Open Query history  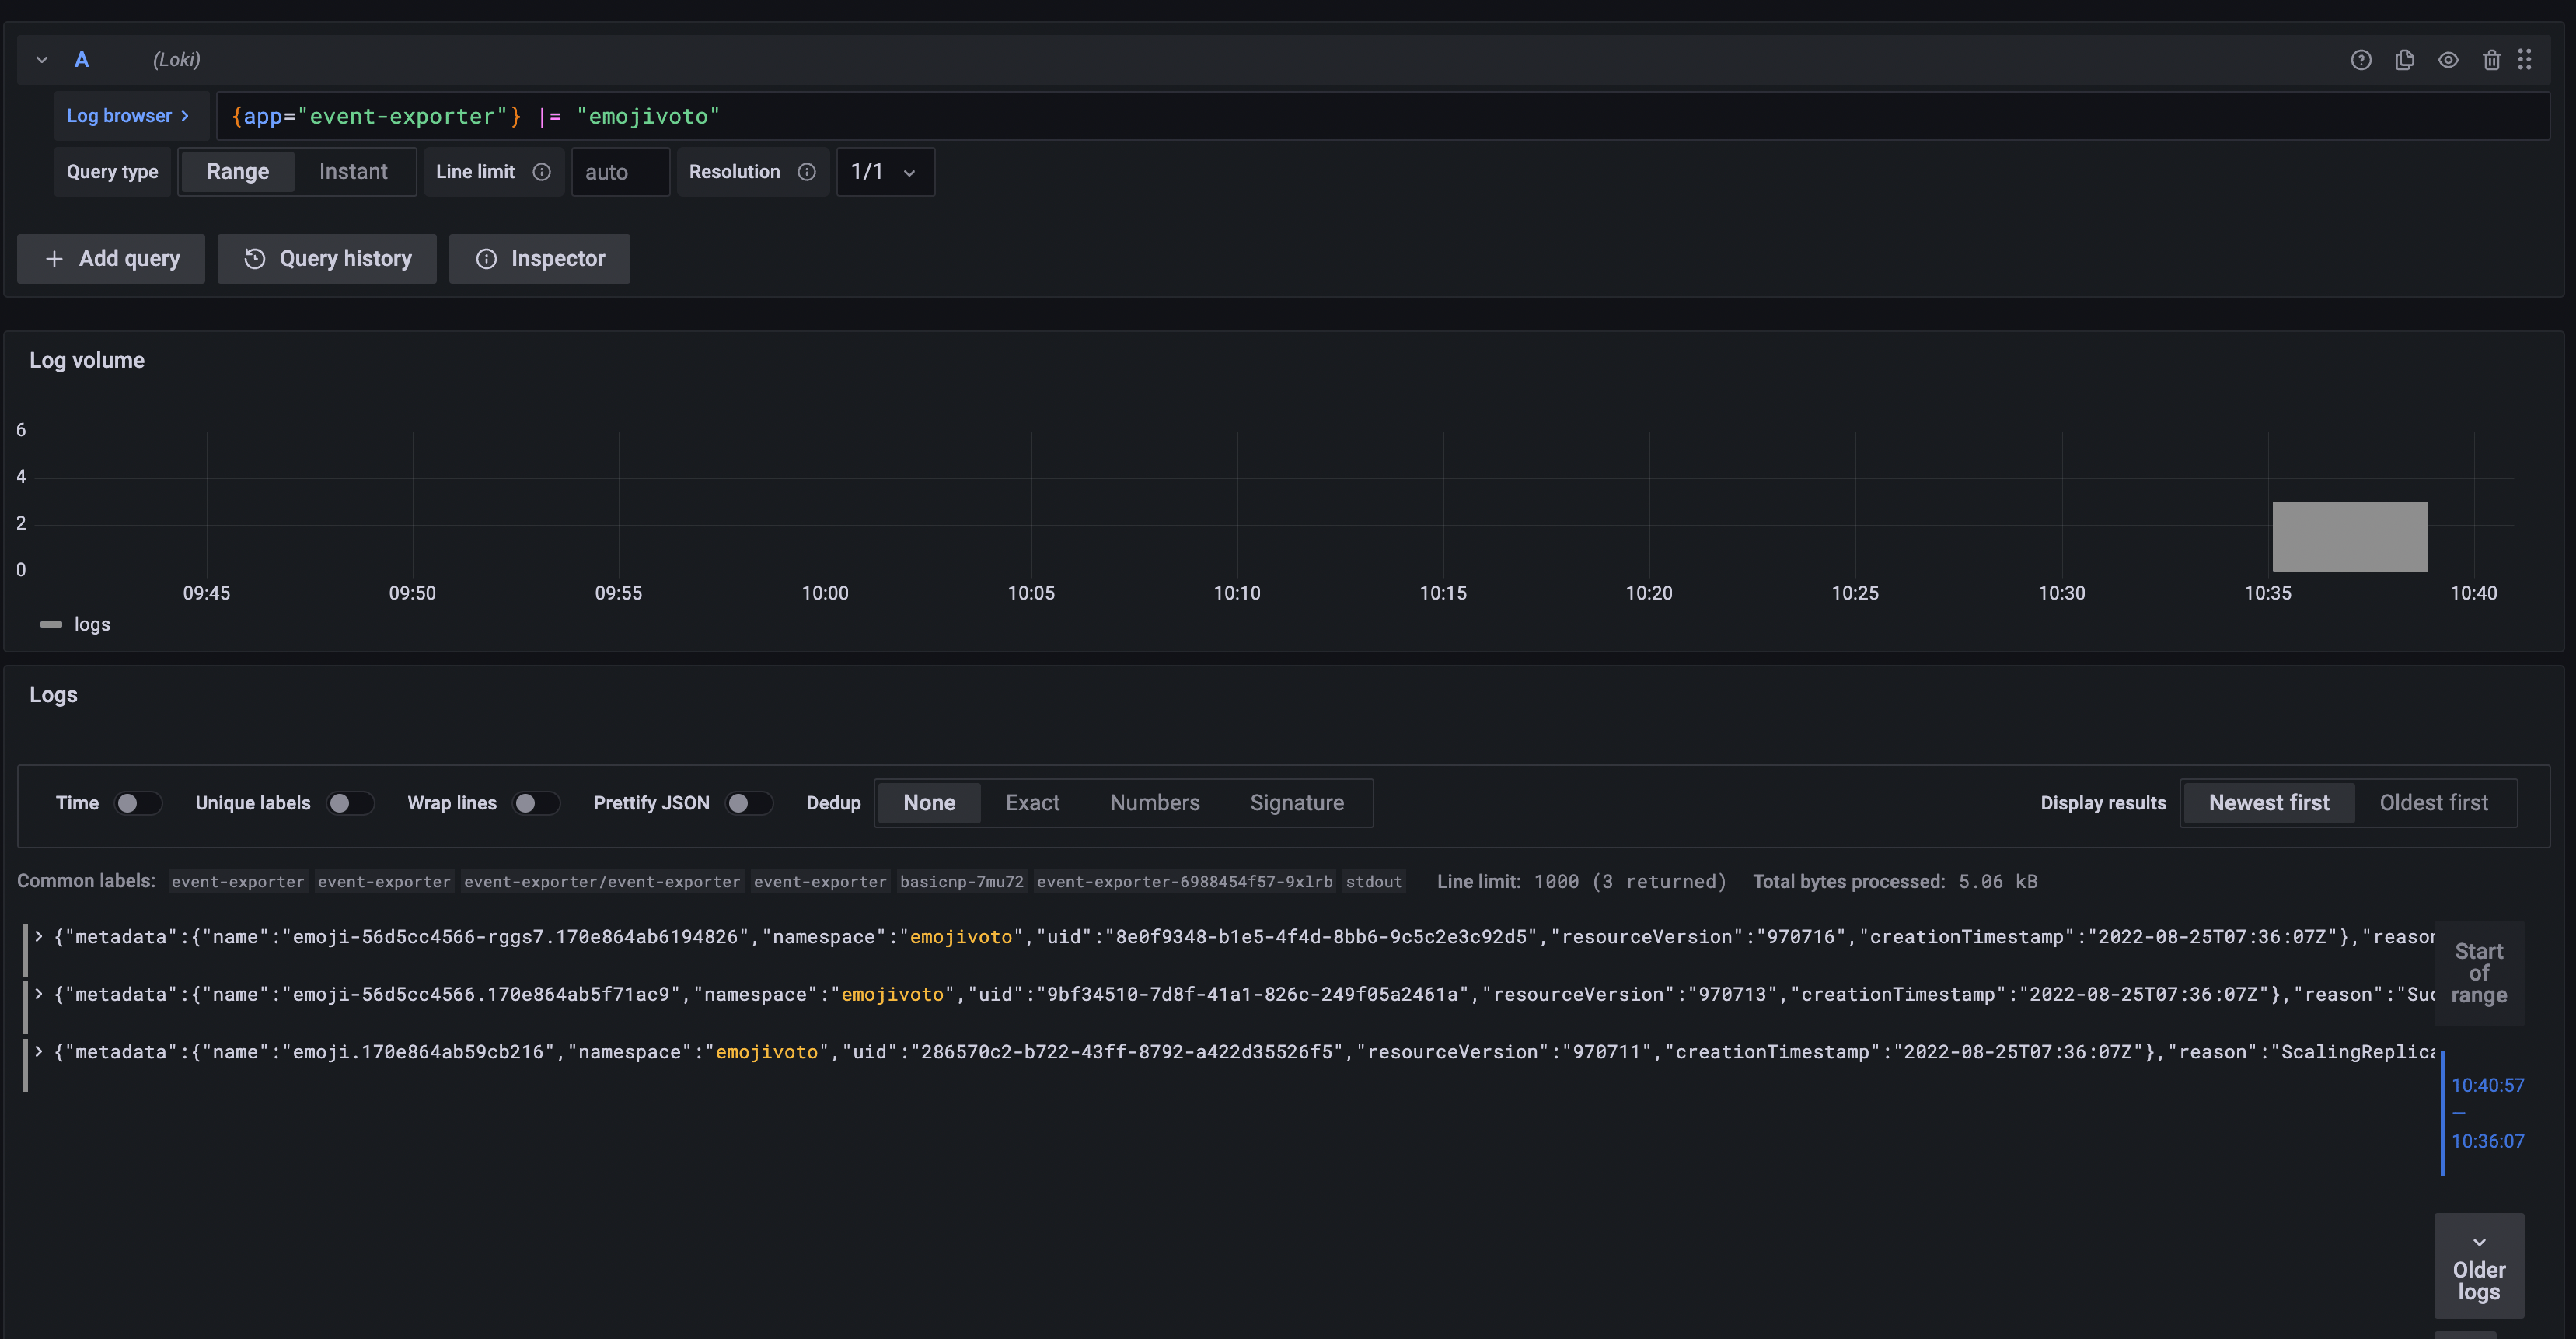coord(327,259)
